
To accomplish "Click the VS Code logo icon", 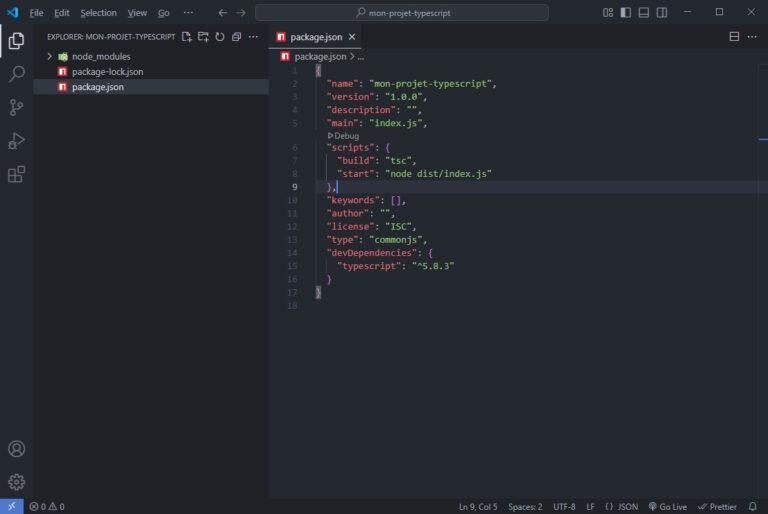I will point(12,12).
